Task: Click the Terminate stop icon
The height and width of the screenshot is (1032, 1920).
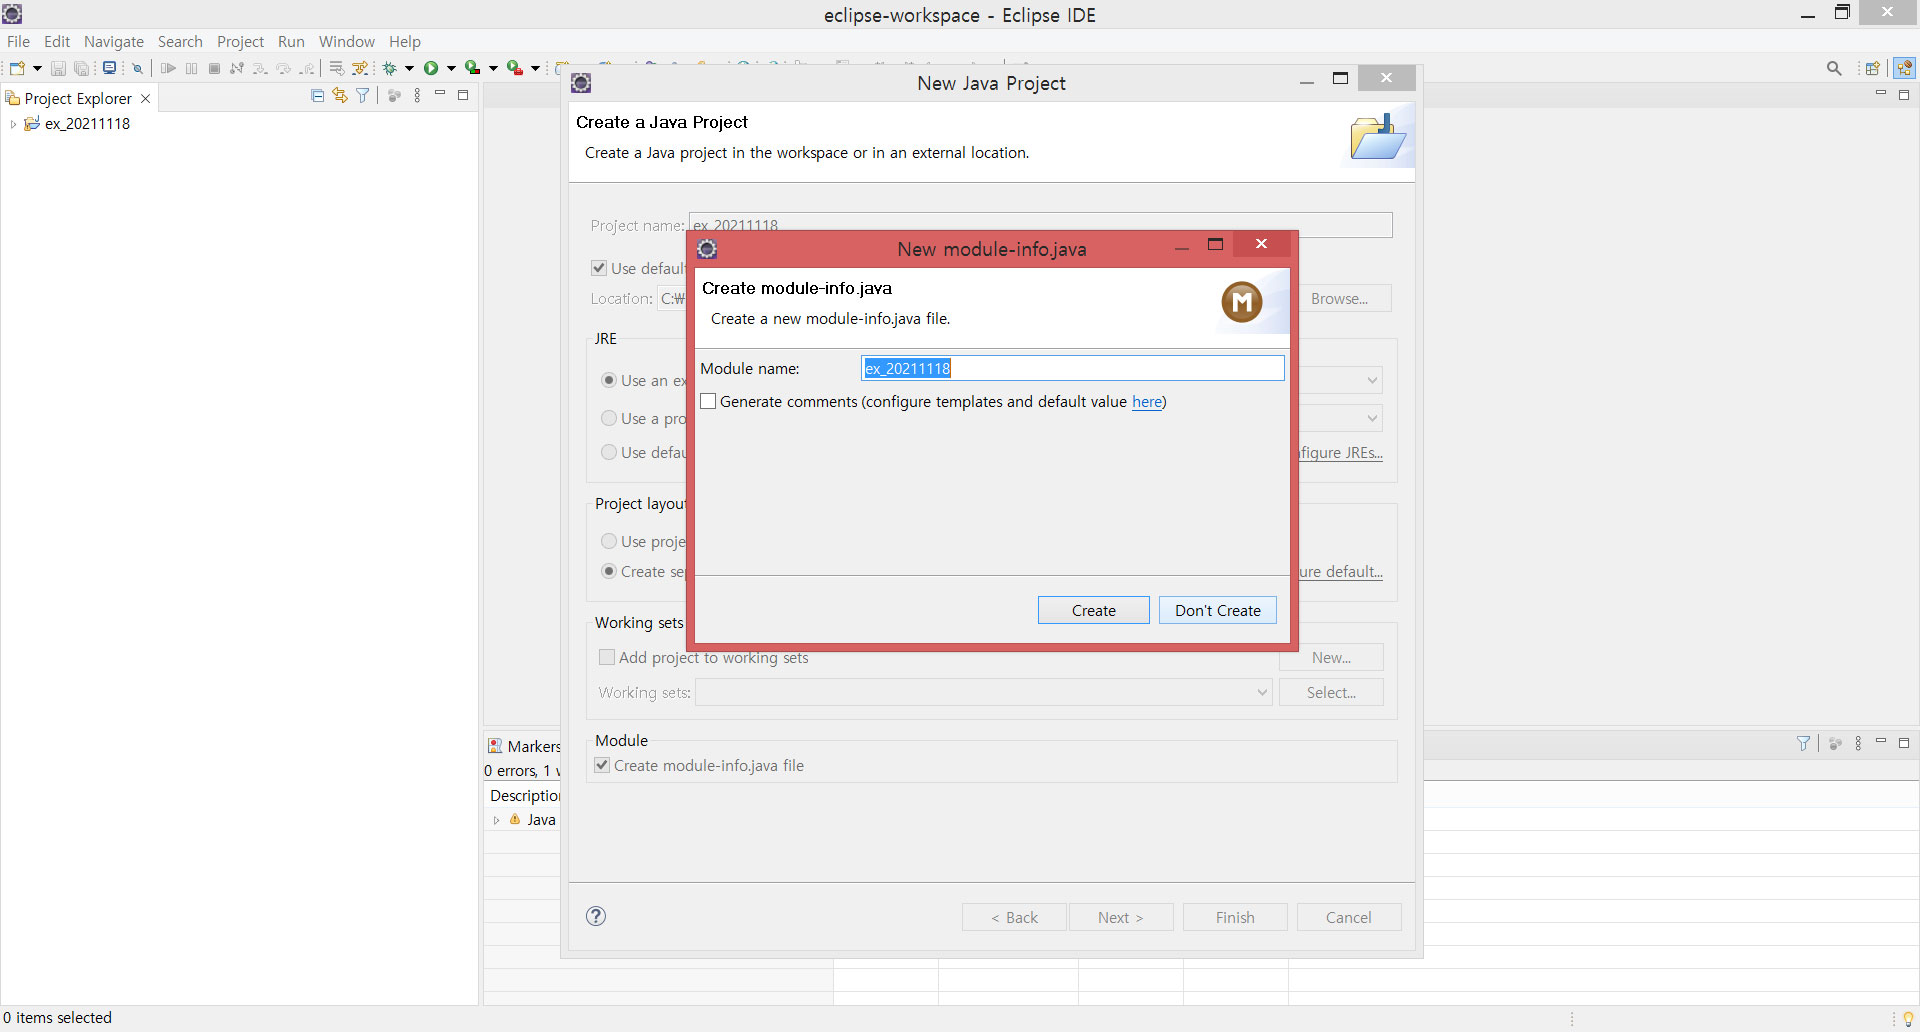Action: tap(214, 68)
